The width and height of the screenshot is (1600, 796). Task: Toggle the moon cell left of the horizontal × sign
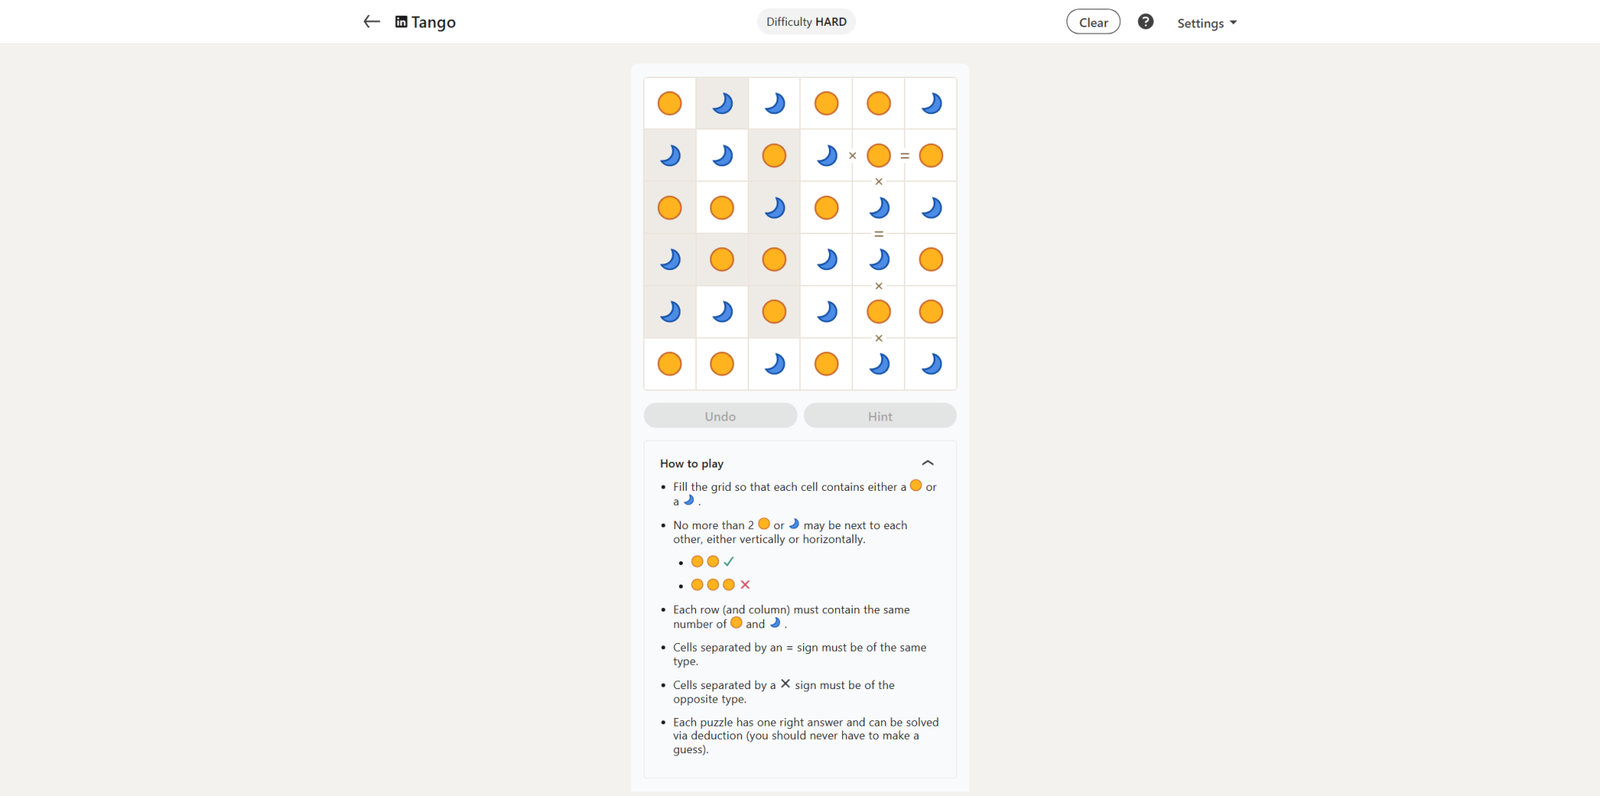pos(826,155)
